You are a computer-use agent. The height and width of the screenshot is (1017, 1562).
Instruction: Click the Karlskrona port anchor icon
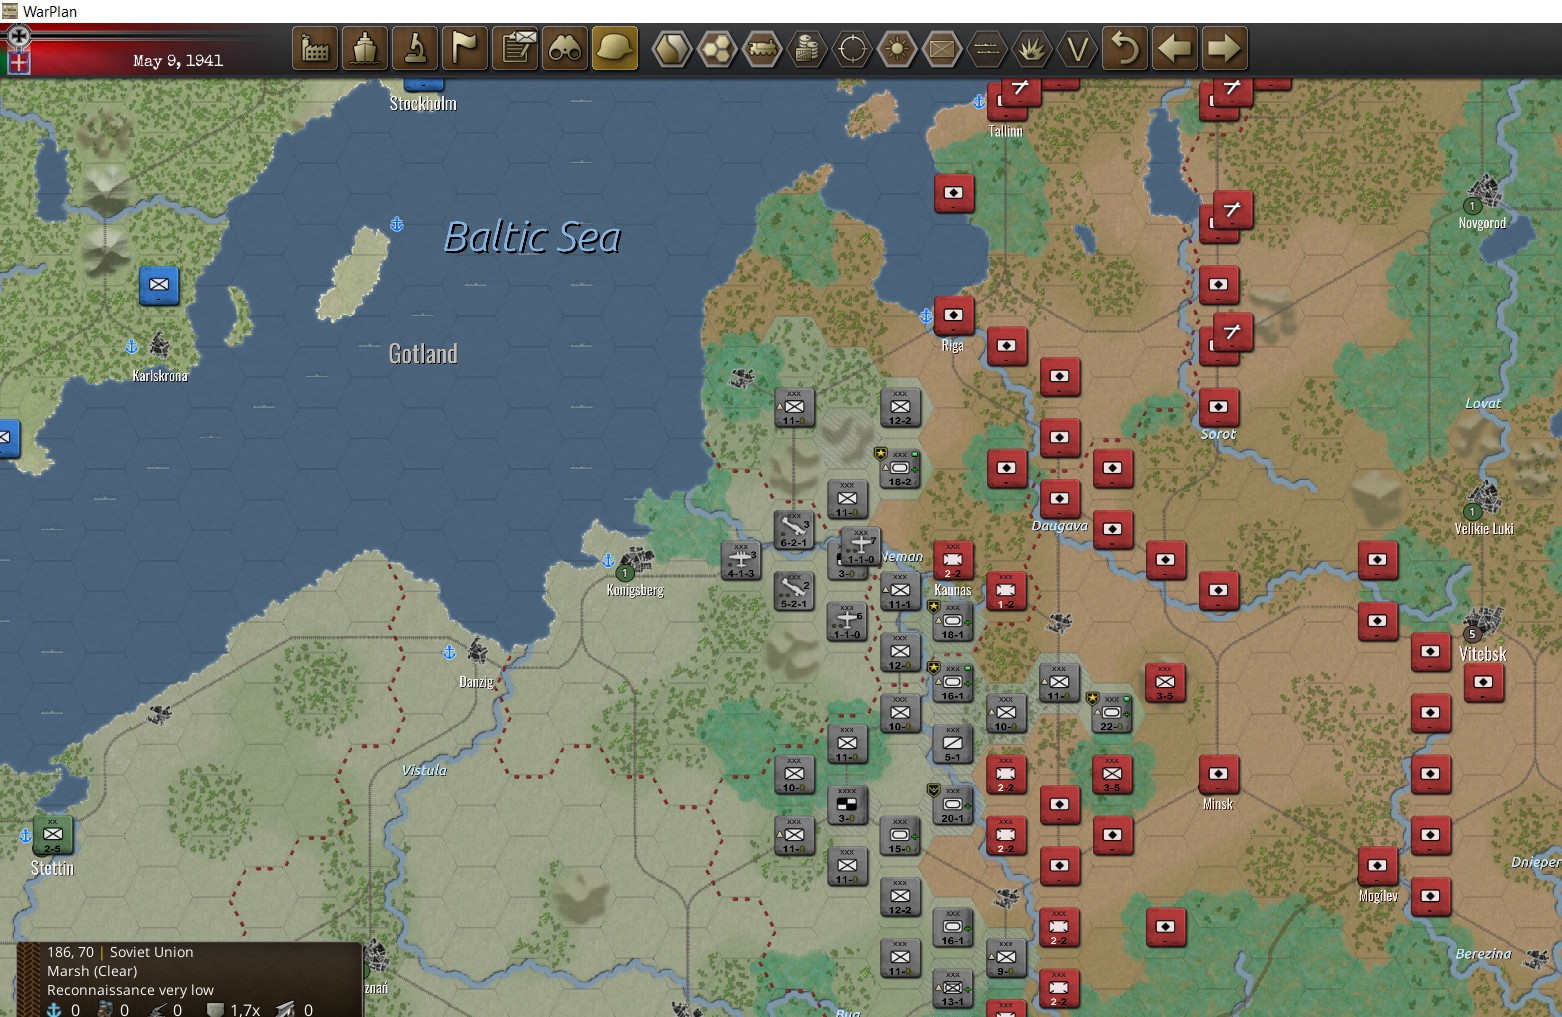pos(131,346)
